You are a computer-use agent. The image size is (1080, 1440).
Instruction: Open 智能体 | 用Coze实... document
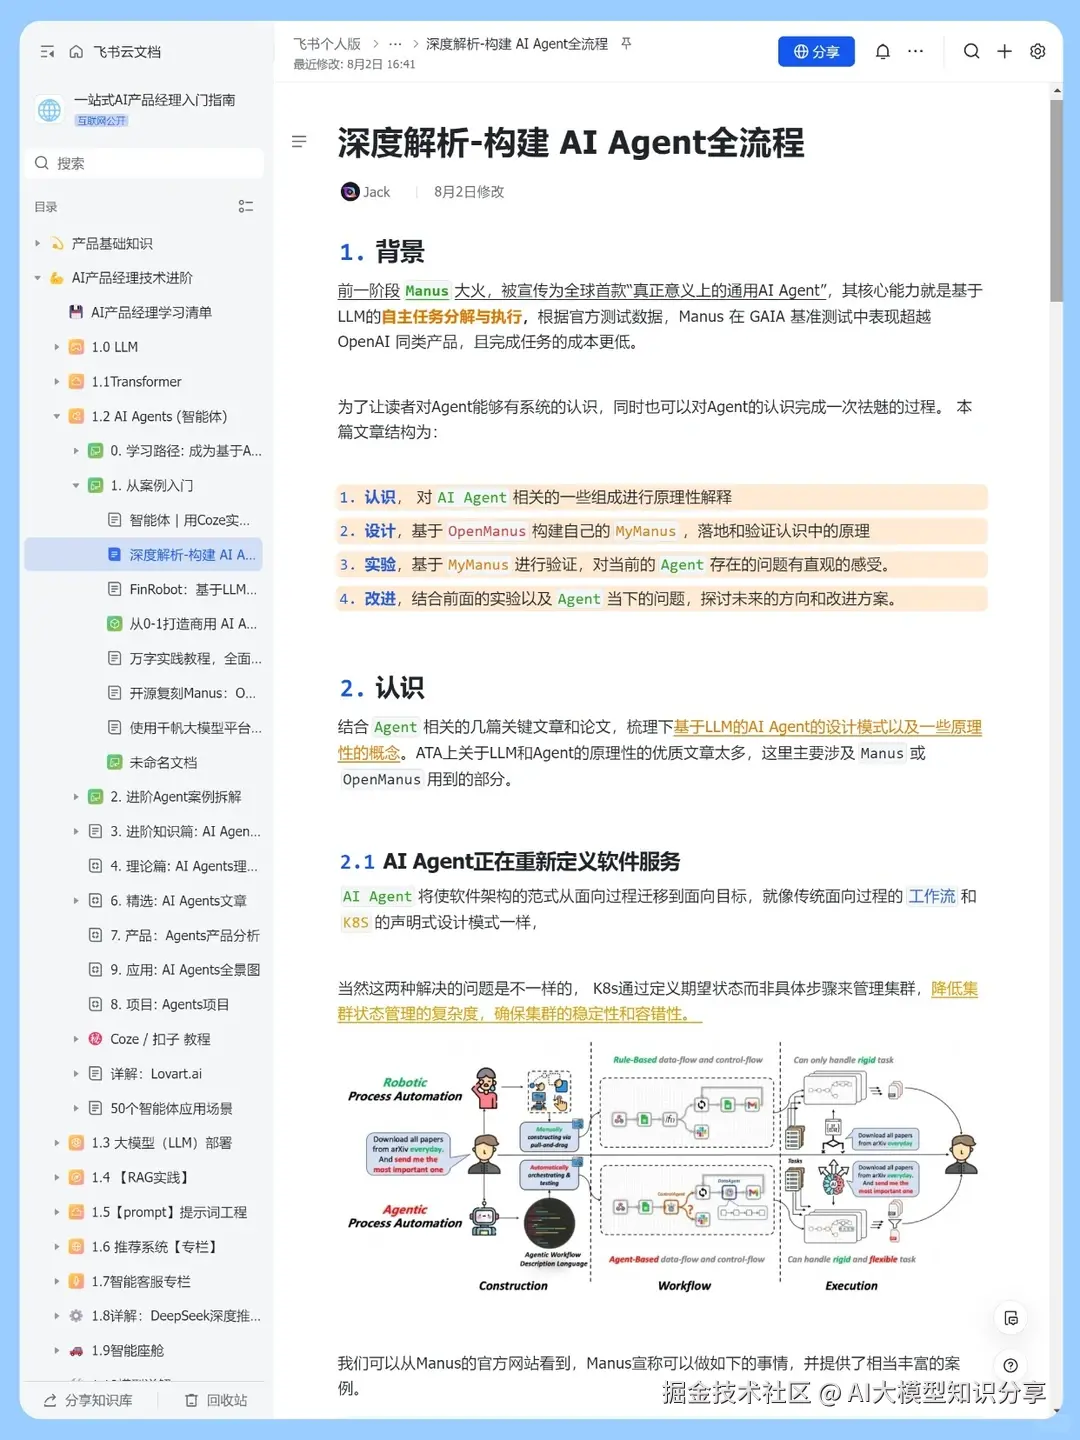click(189, 520)
